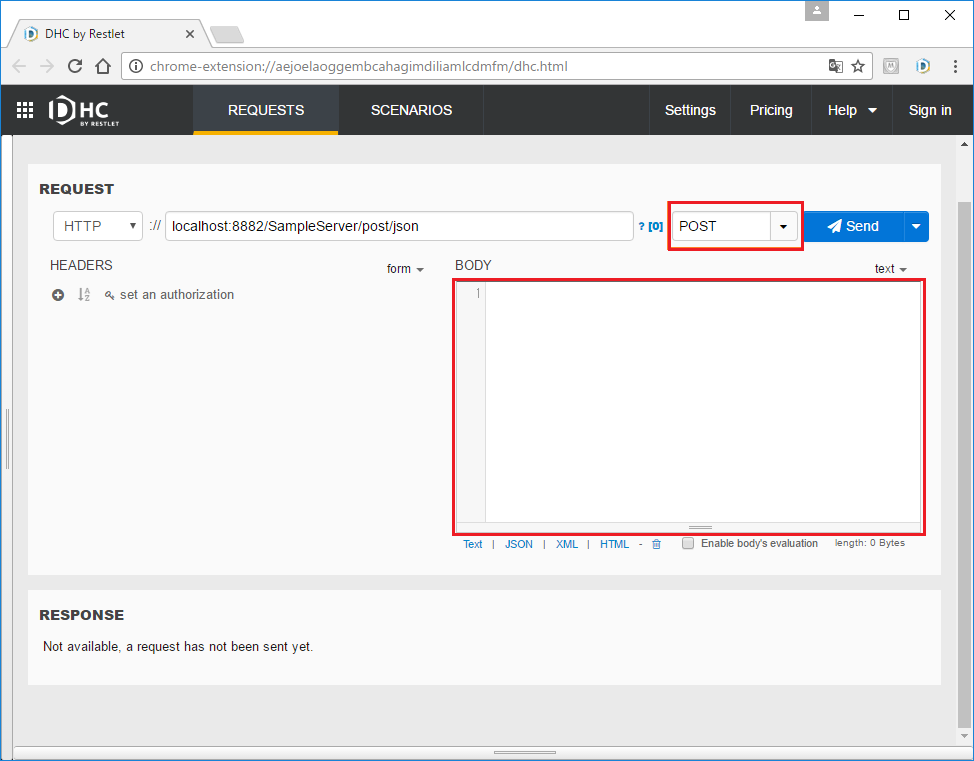Format body as XML

pyautogui.click(x=567, y=544)
